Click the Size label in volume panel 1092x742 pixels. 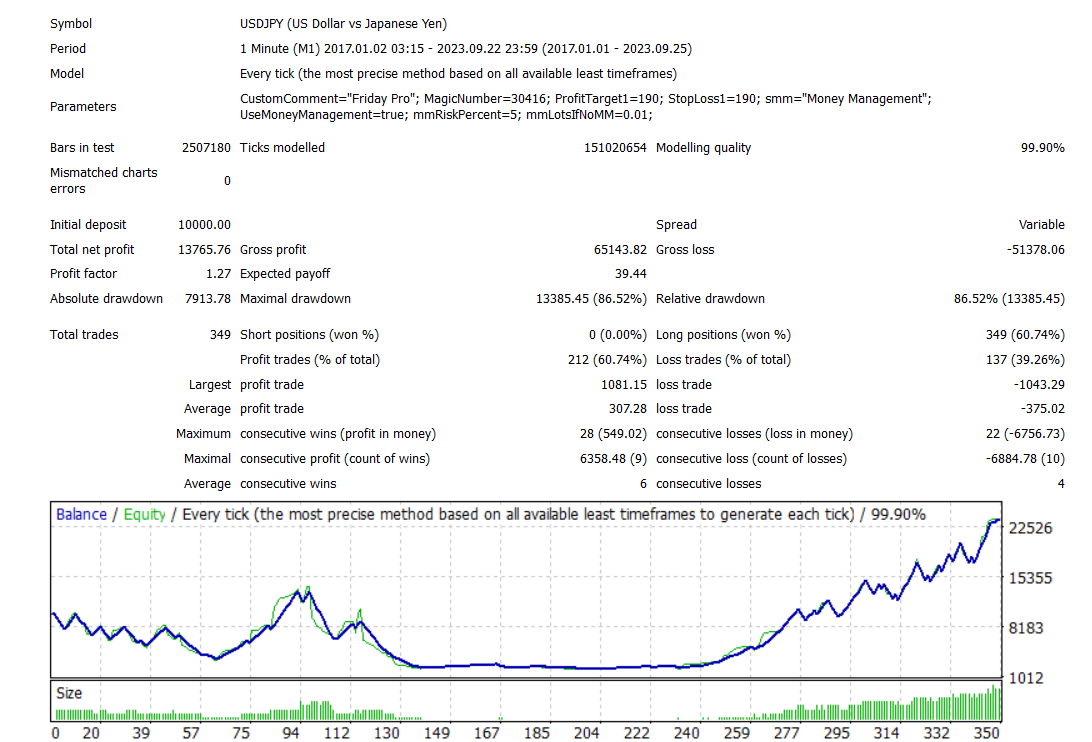click(x=69, y=693)
